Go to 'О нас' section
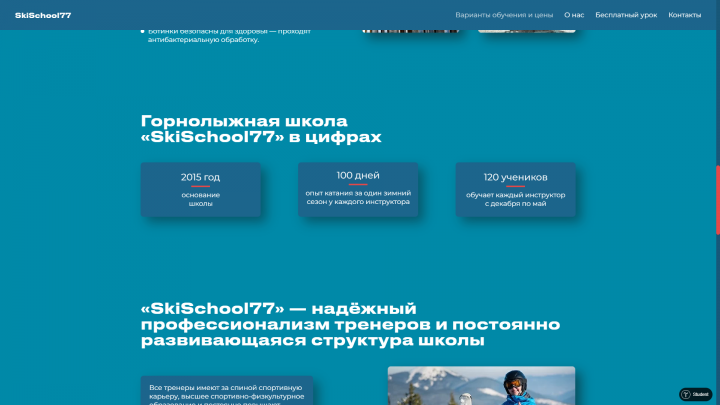720x405 pixels. [x=574, y=15]
